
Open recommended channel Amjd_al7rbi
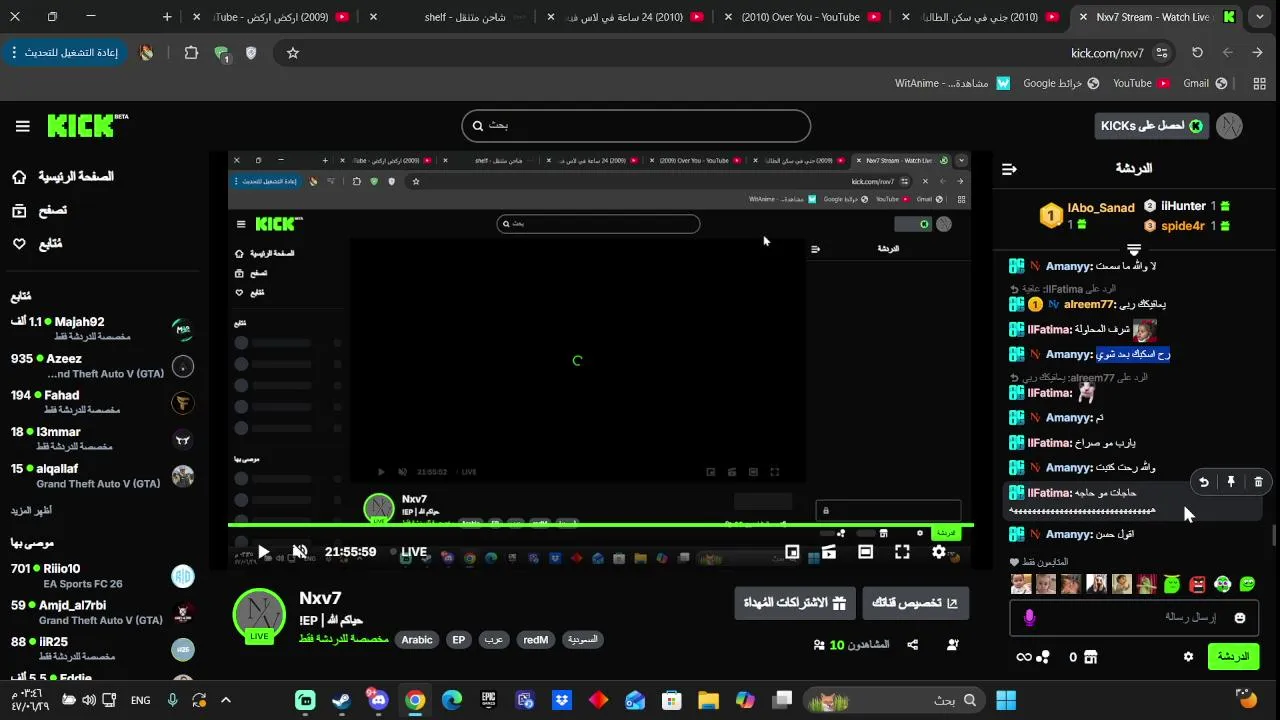pyautogui.click(x=100, y=612)
